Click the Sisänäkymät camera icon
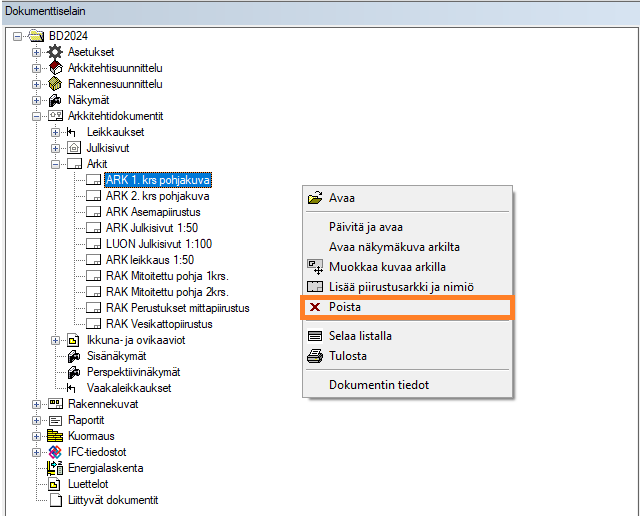640x516 pixels. pos(74,356)
